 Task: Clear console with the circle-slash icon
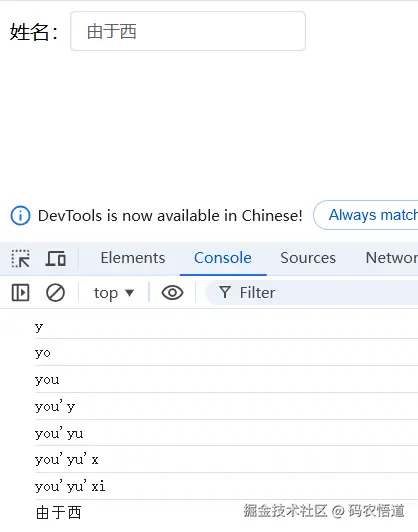click(55, 293)
